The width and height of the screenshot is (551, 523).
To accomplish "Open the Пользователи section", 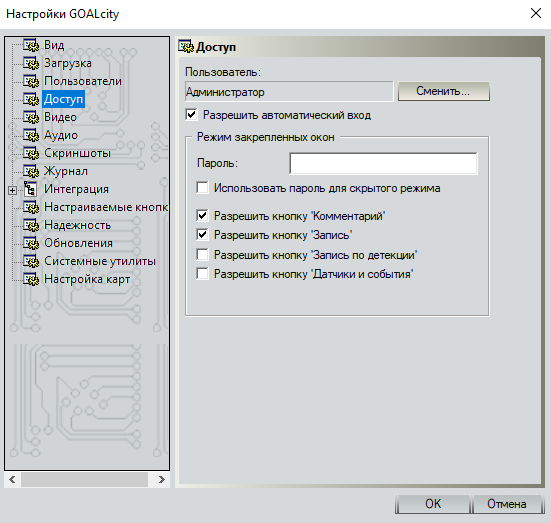I will [83, 81].
